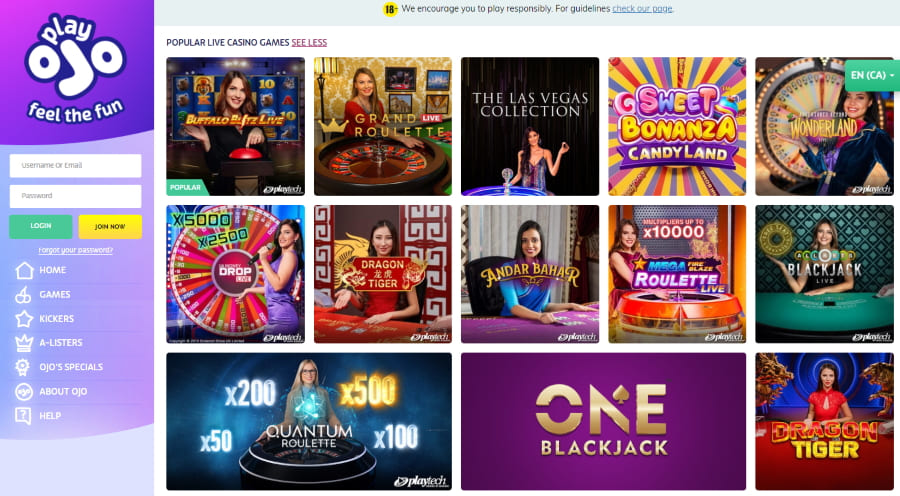Click the yellow JOIN NOW button
900x496 pixels.
110,226
